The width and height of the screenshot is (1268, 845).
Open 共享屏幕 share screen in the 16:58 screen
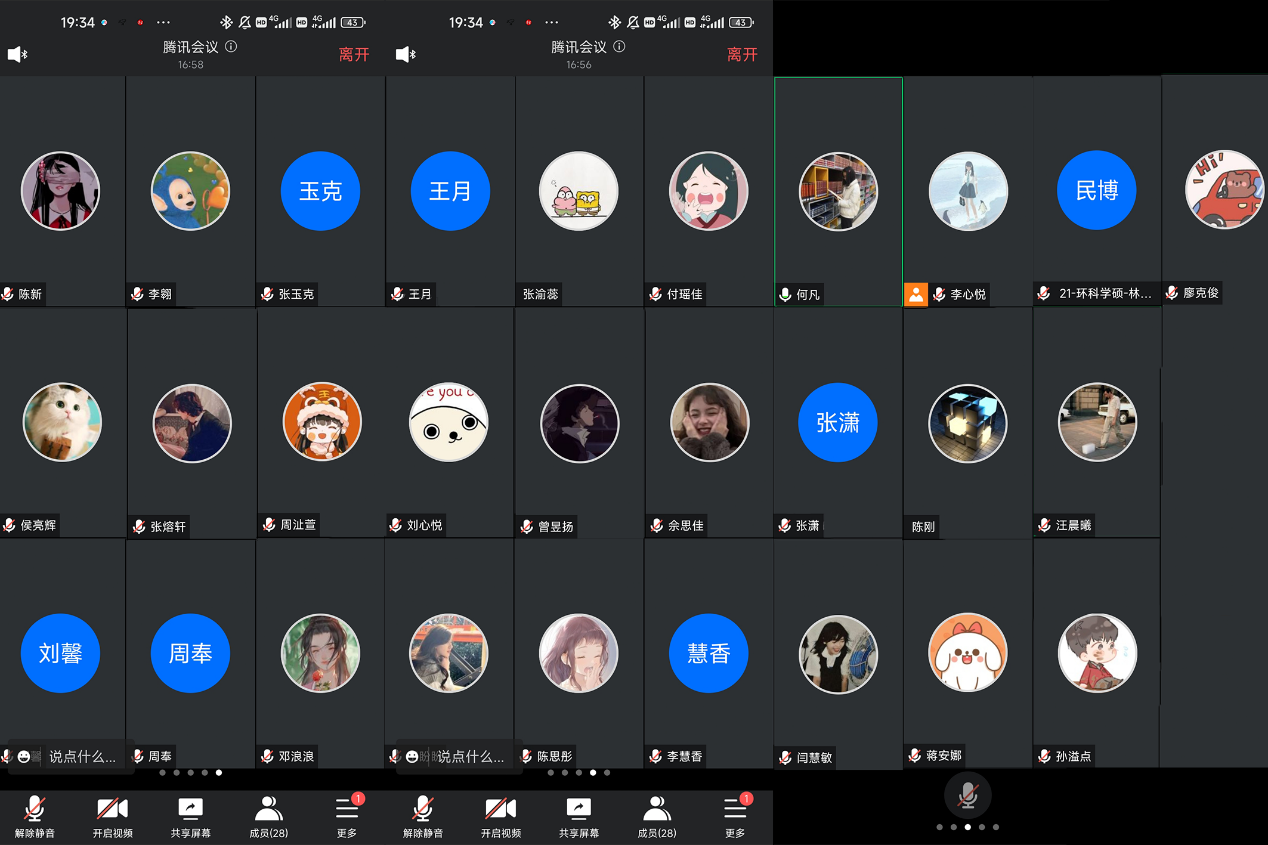click(190, 816)
